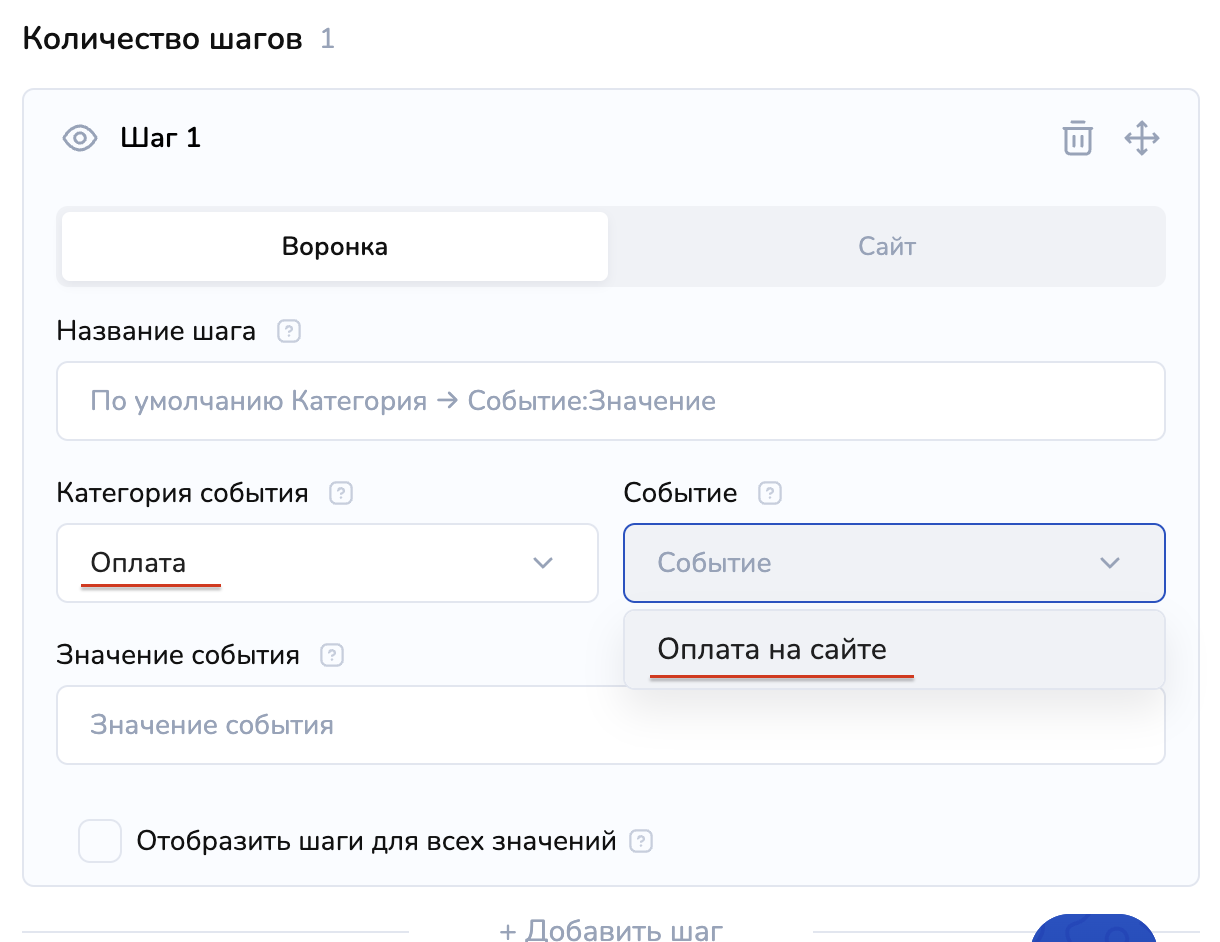Toggle visibility eye icon for Шаг 1

tap(80, 138)
